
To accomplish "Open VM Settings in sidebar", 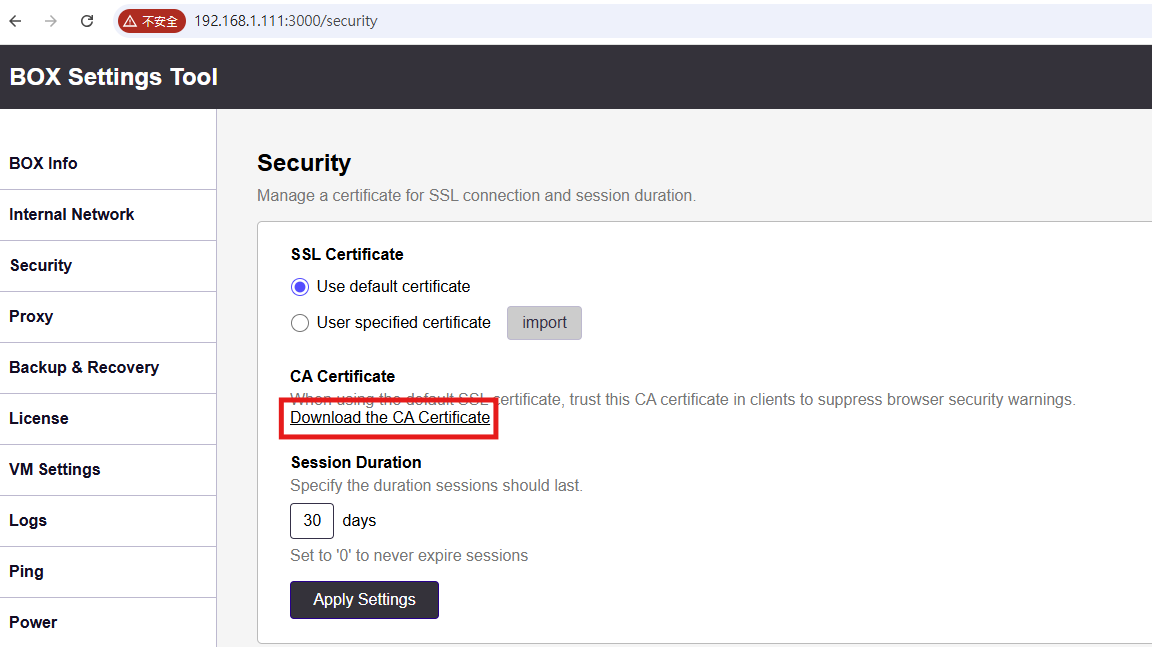I will pyautogui.click(x=108, y=470).
